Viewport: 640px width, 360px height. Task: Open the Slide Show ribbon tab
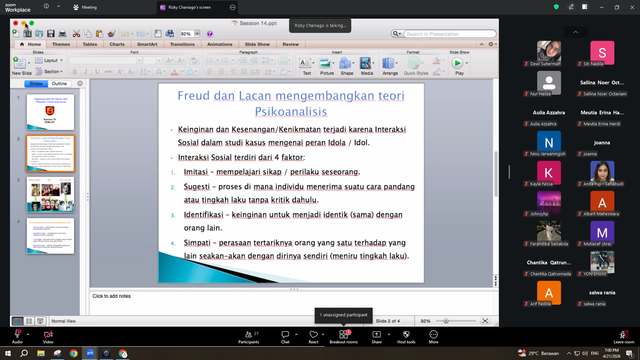(257, 44)
